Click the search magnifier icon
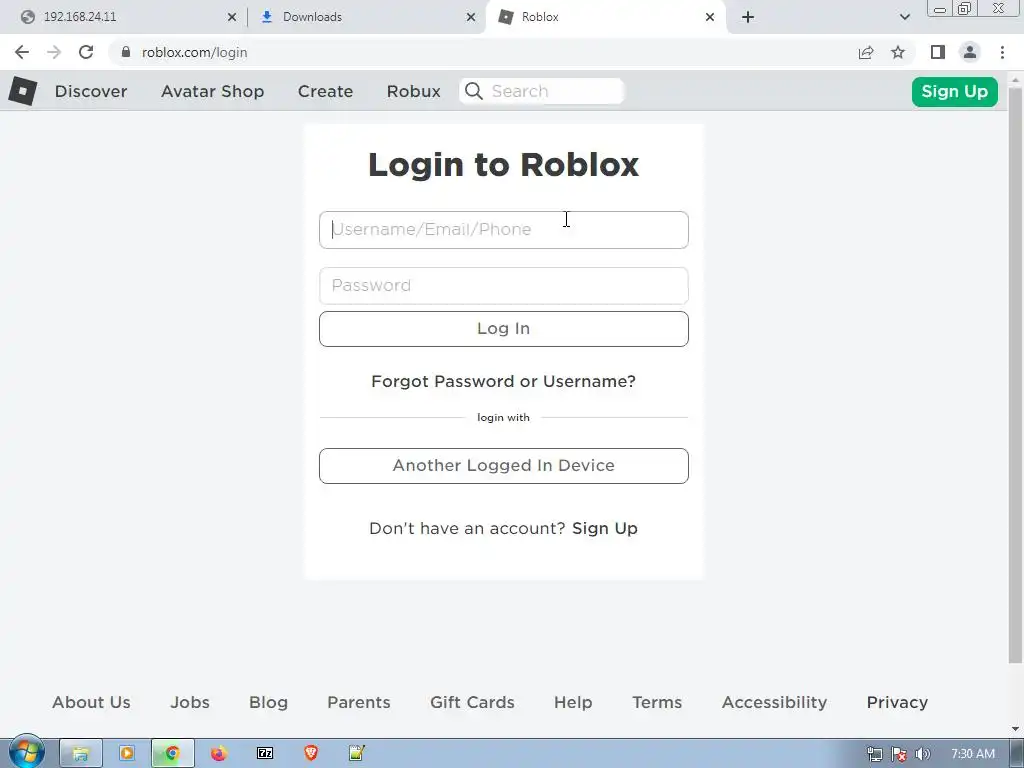Image resolution: width=1024 pixels, height=768 pixels. pos(474,91)
